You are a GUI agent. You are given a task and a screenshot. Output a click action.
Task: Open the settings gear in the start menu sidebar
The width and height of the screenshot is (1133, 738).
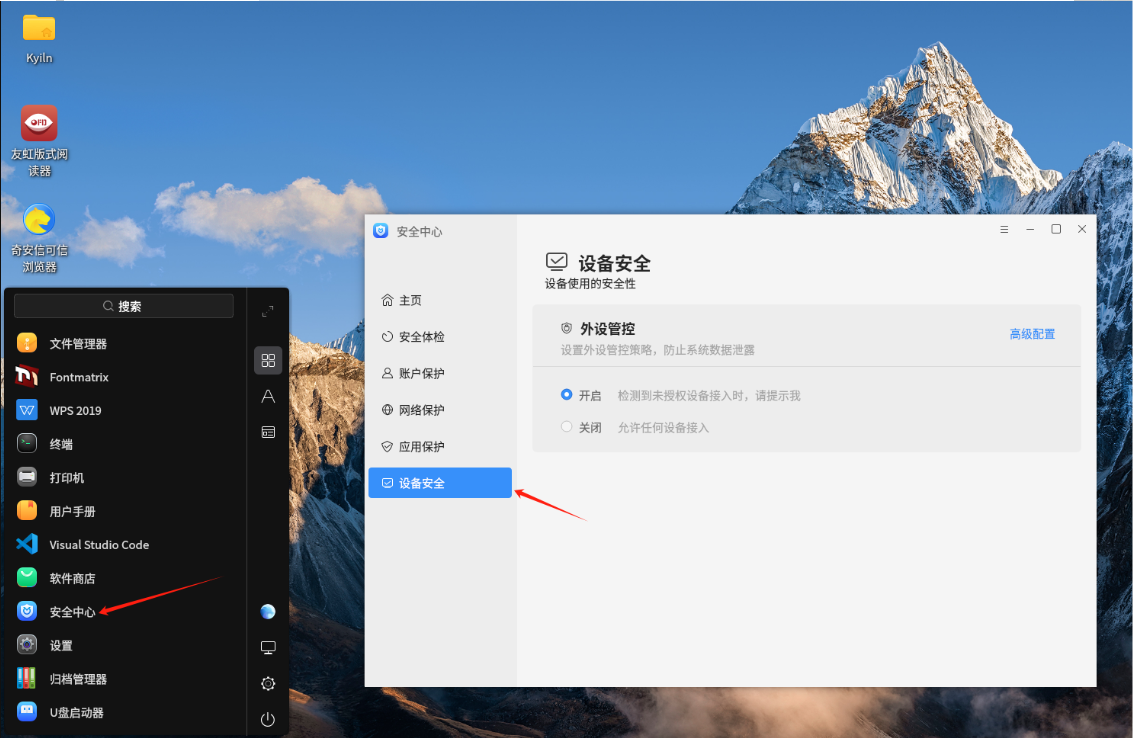(268, 683)
